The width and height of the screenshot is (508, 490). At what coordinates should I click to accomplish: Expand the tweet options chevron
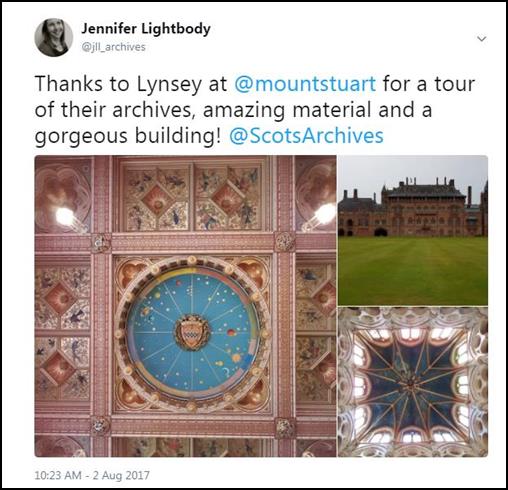pos(482,39)
